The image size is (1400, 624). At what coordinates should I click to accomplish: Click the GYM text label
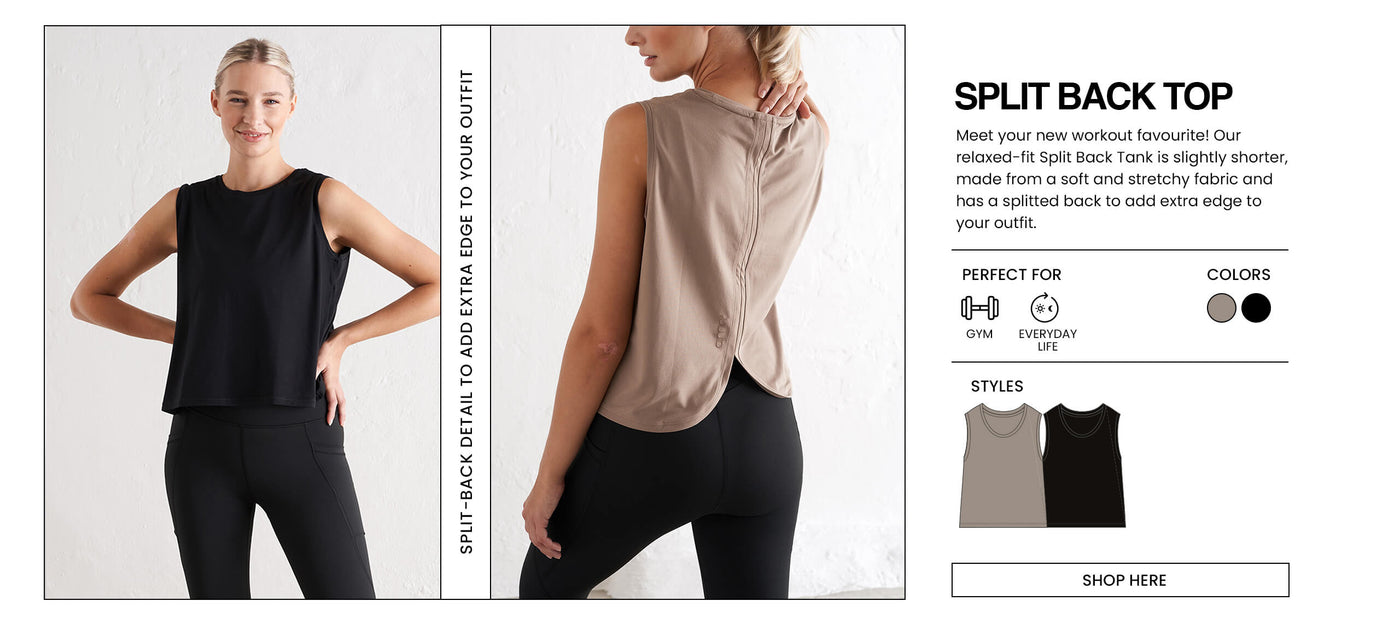[979, 334]
